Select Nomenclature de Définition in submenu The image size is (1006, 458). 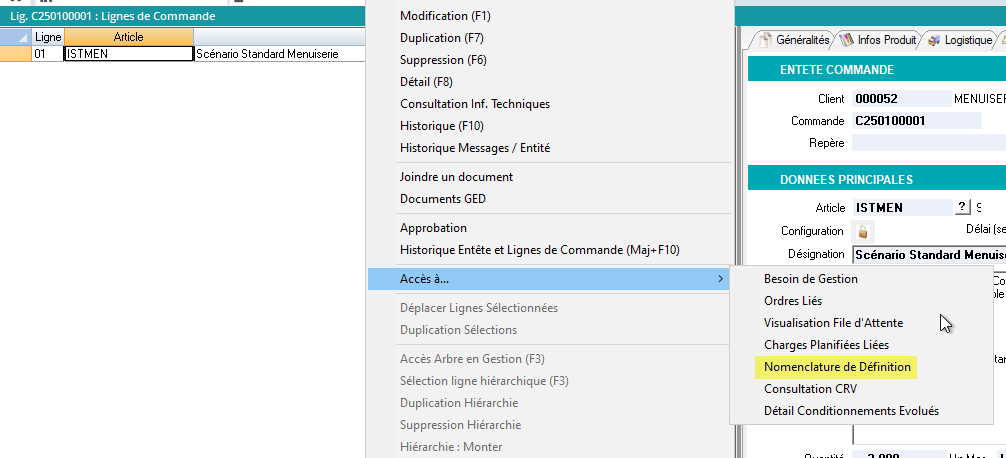837,367
